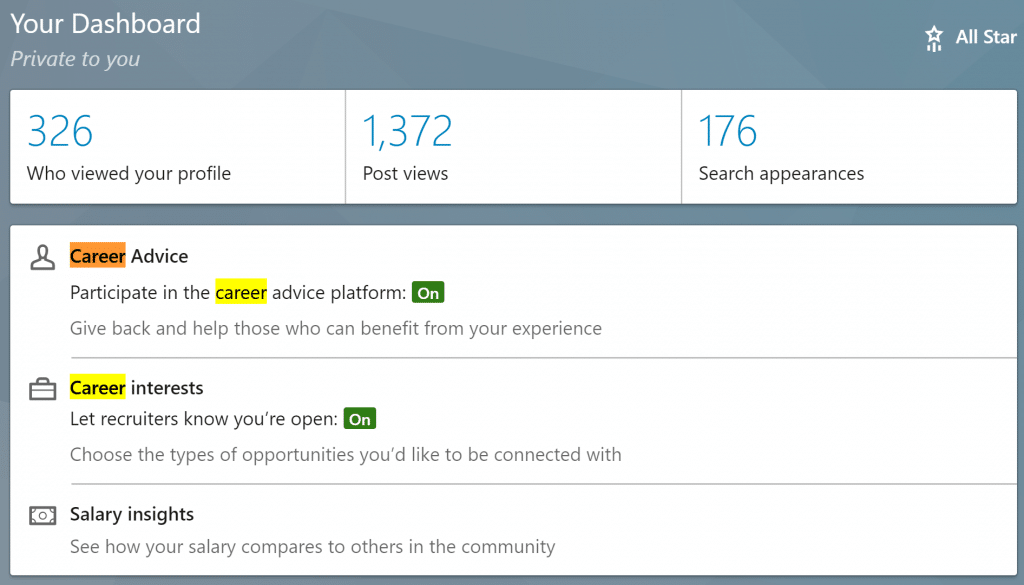Screen dimensions: 1024x585
Task: Toggle the career advice platform On badge
Action: click(x=428, y=293)
